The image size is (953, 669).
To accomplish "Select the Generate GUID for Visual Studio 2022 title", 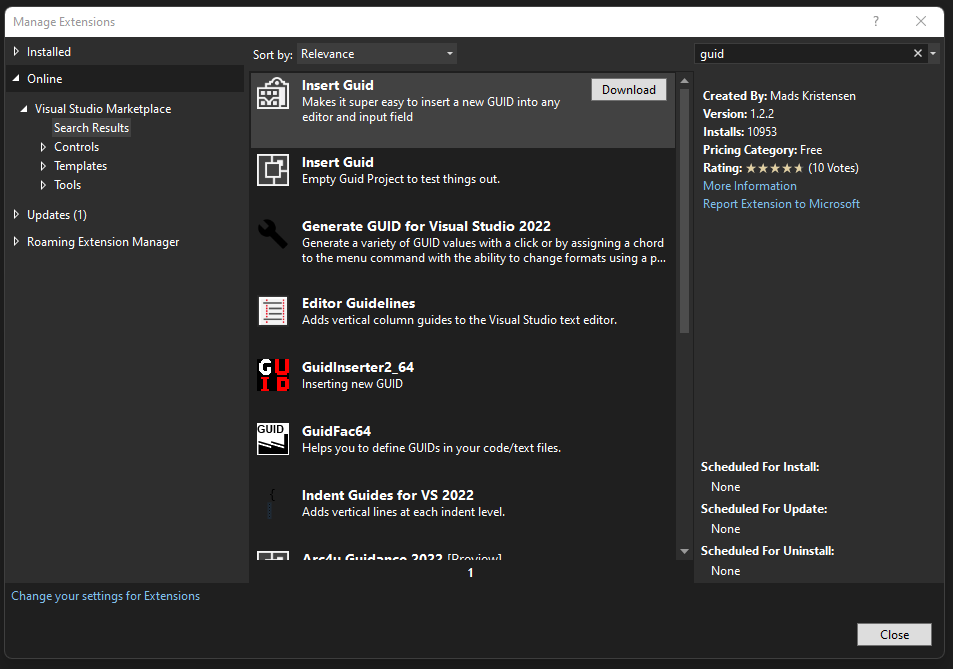I will [426, 226].
